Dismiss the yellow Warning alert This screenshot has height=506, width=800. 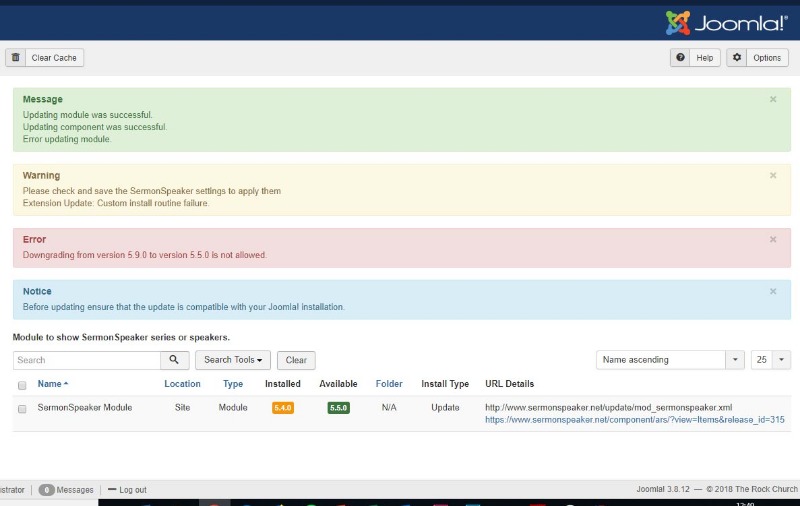coord(773,175)
